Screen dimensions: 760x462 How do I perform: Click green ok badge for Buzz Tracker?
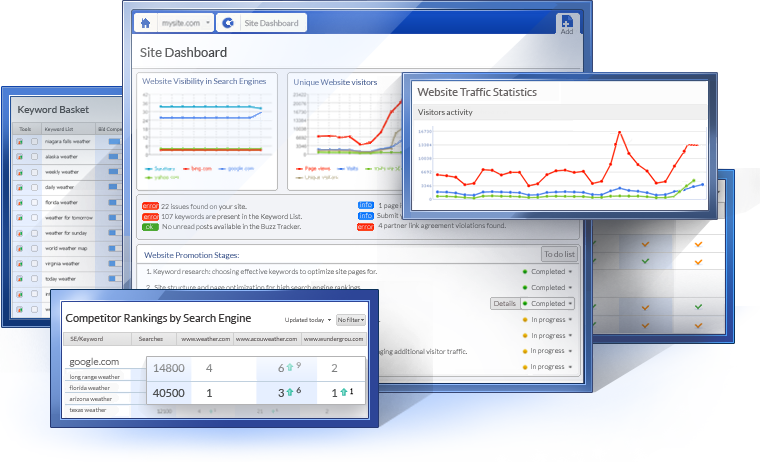(x=150, y=227)
